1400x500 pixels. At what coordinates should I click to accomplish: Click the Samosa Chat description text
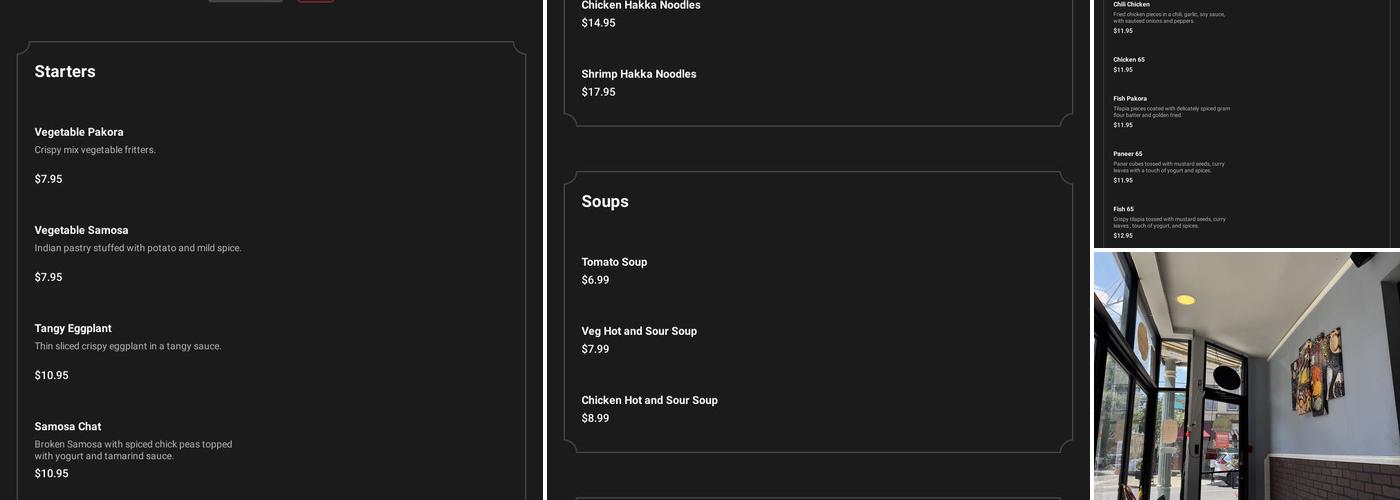click(133, 450)
